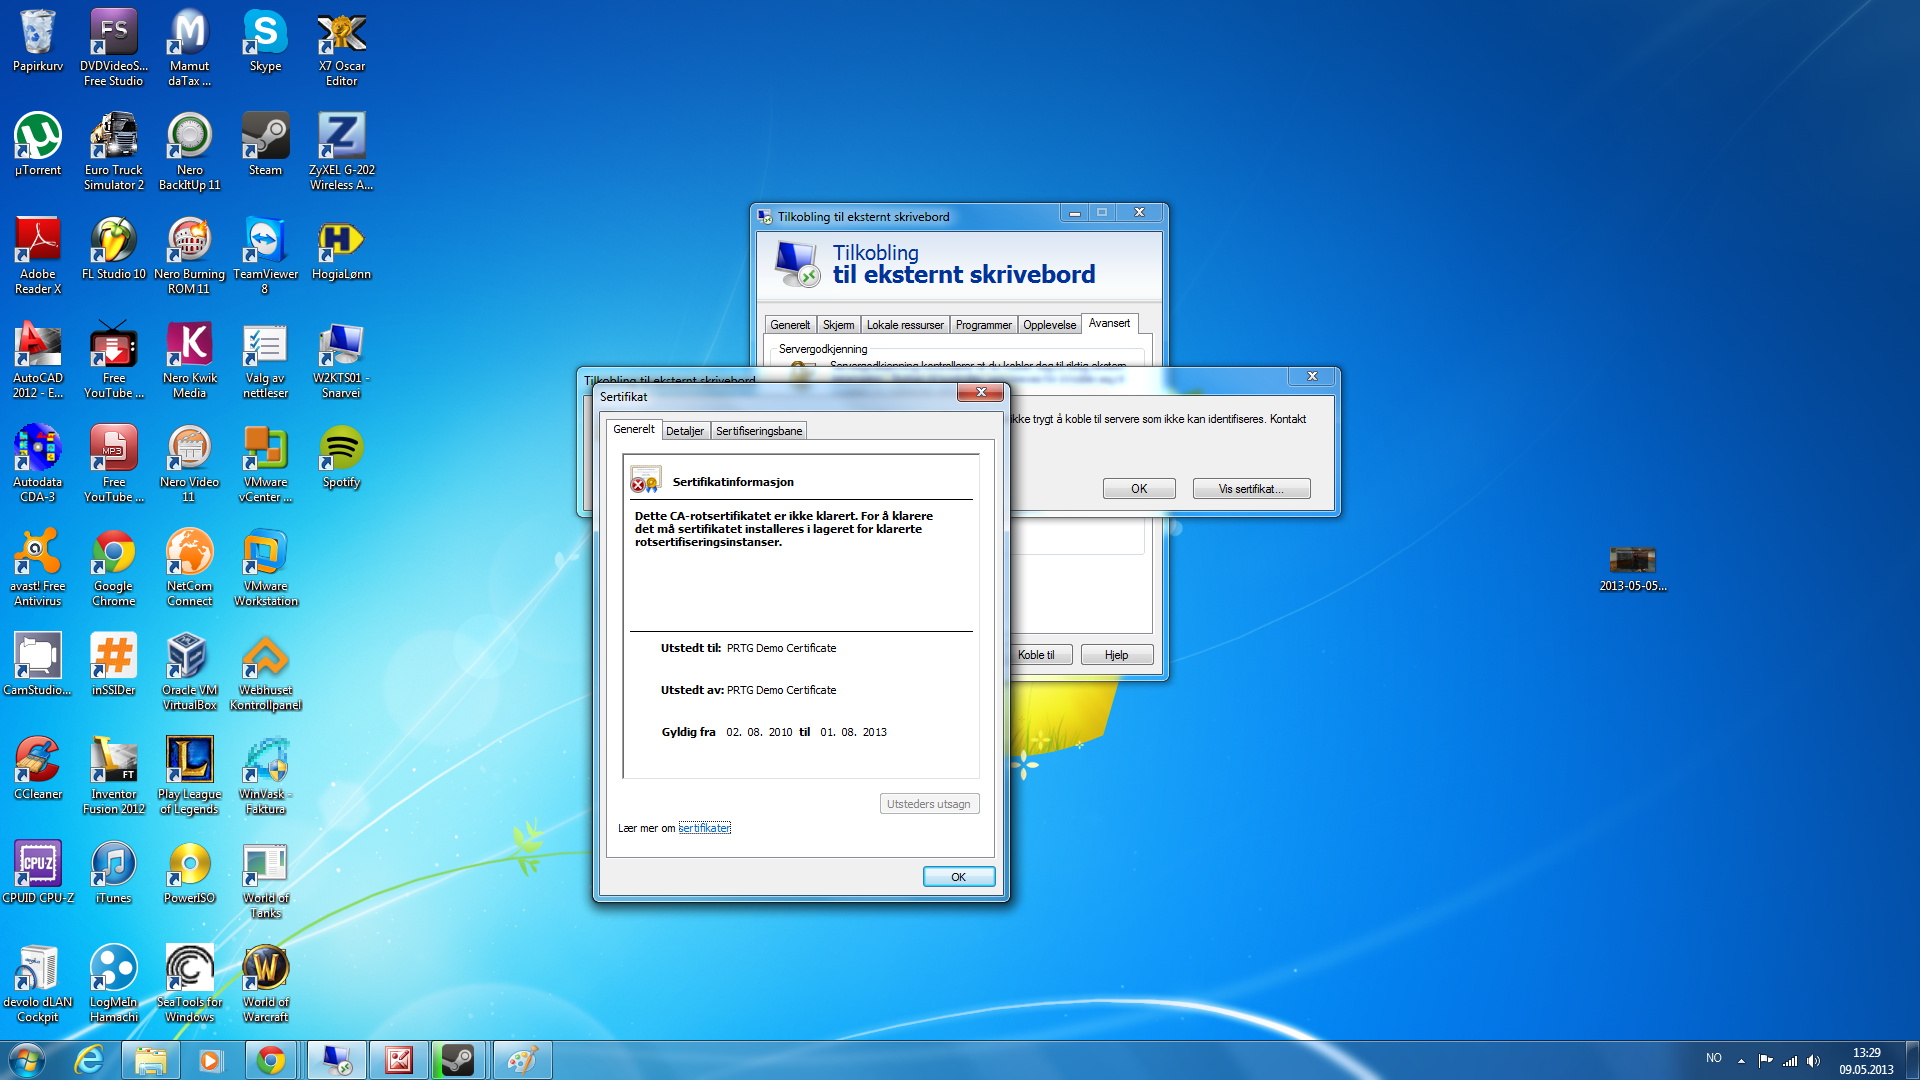Open Programmer tab in remote desktop window
The image size is (1920, 1080).
click(984, 325)
